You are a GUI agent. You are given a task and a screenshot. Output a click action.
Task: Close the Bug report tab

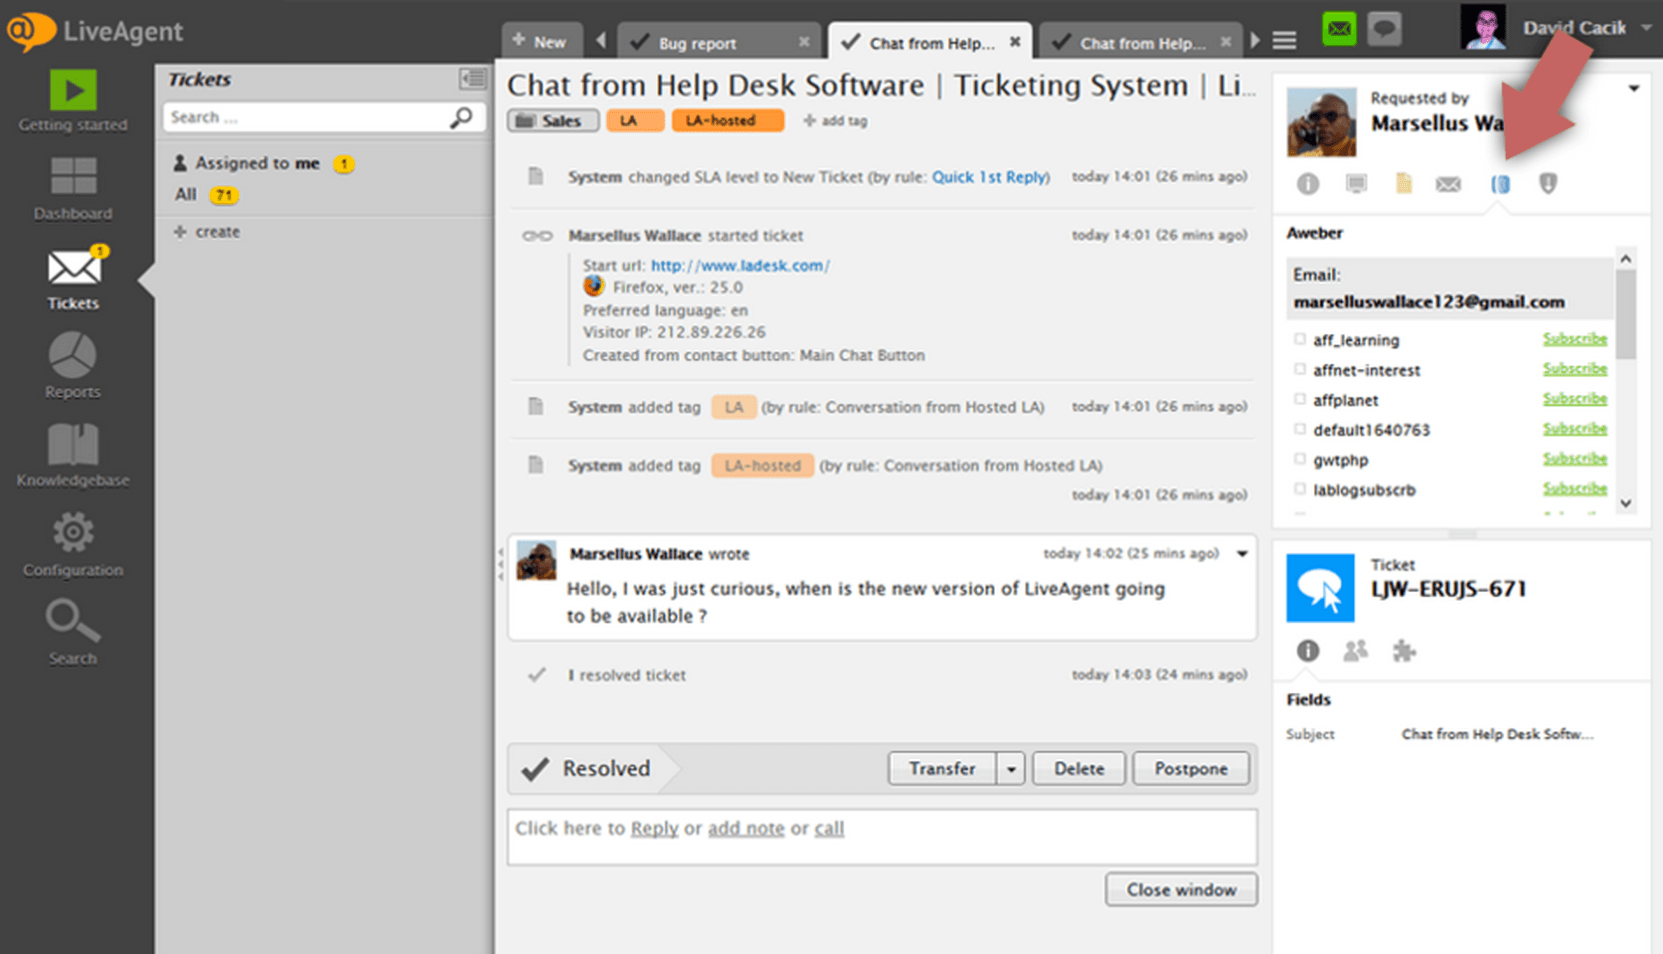(x=804, y=42)
